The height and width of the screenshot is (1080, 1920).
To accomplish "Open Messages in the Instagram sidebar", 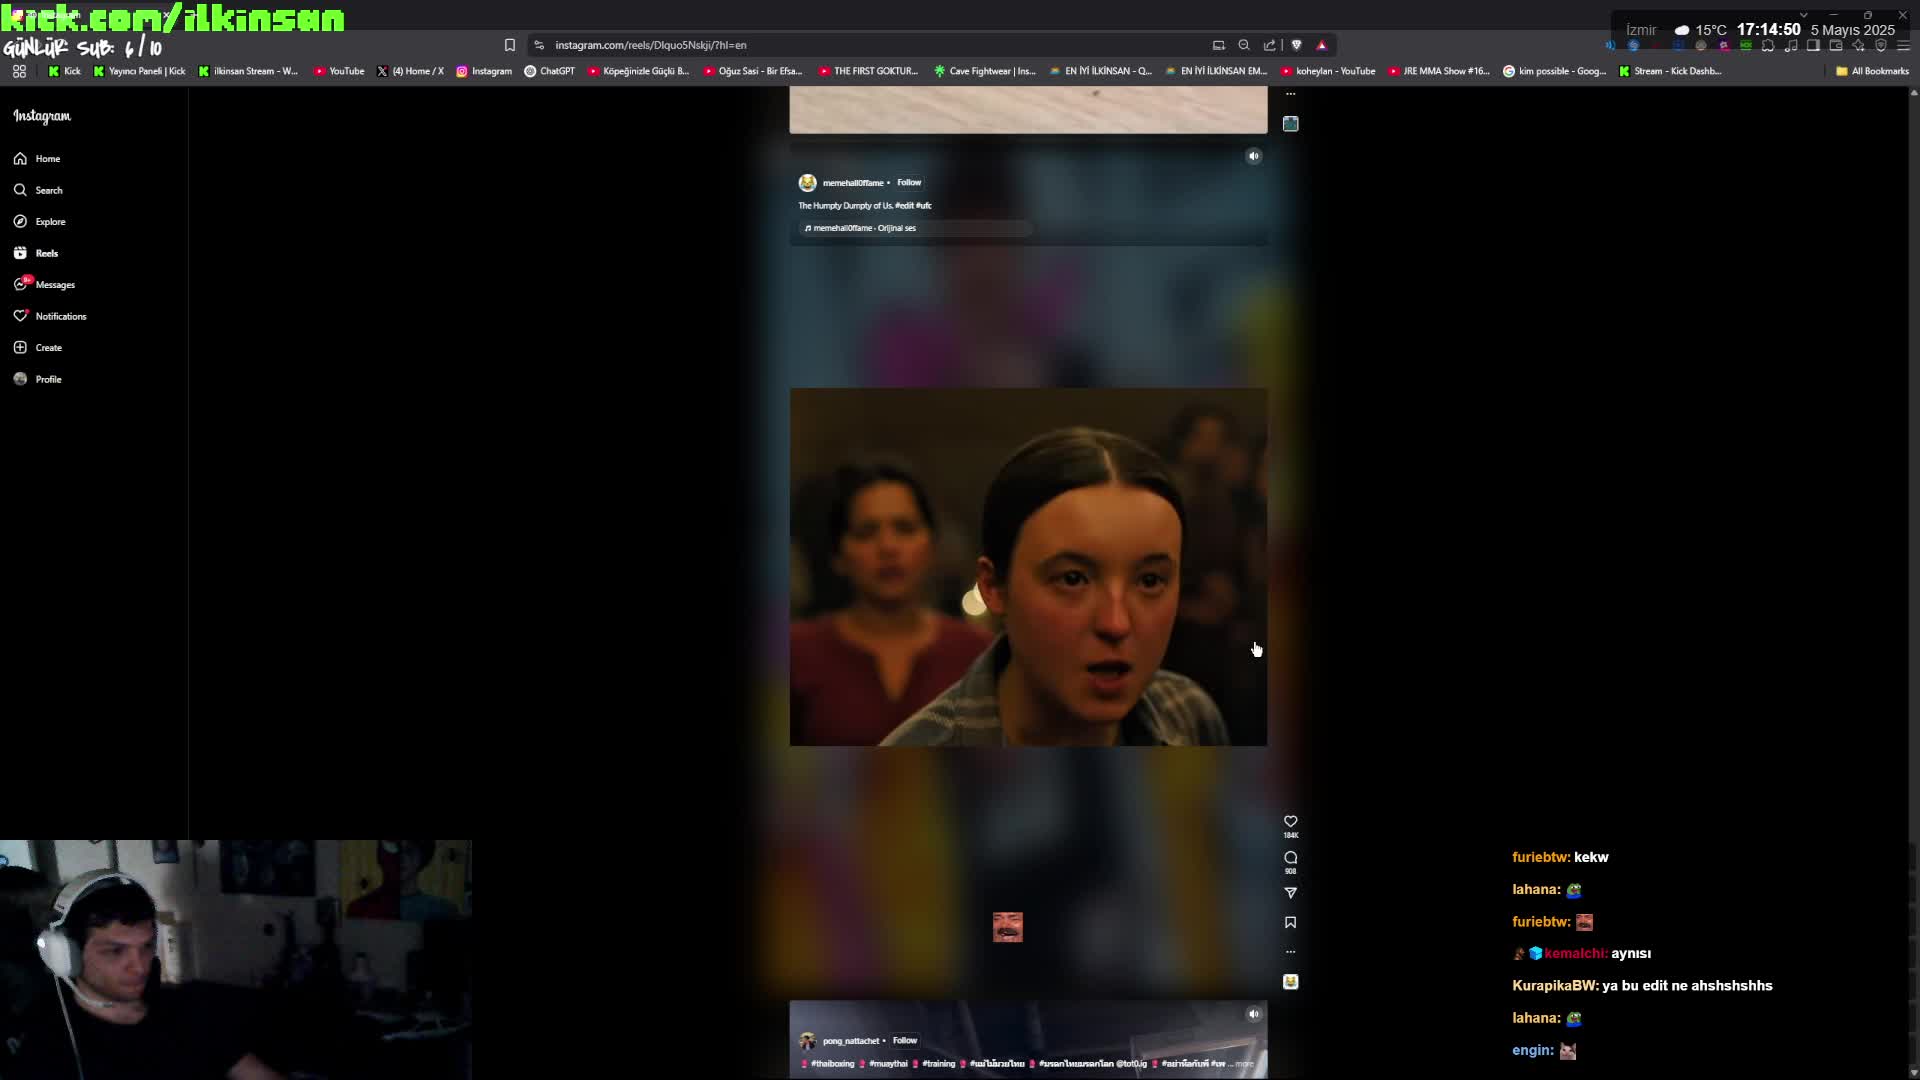I will click(x=54, y=285).
